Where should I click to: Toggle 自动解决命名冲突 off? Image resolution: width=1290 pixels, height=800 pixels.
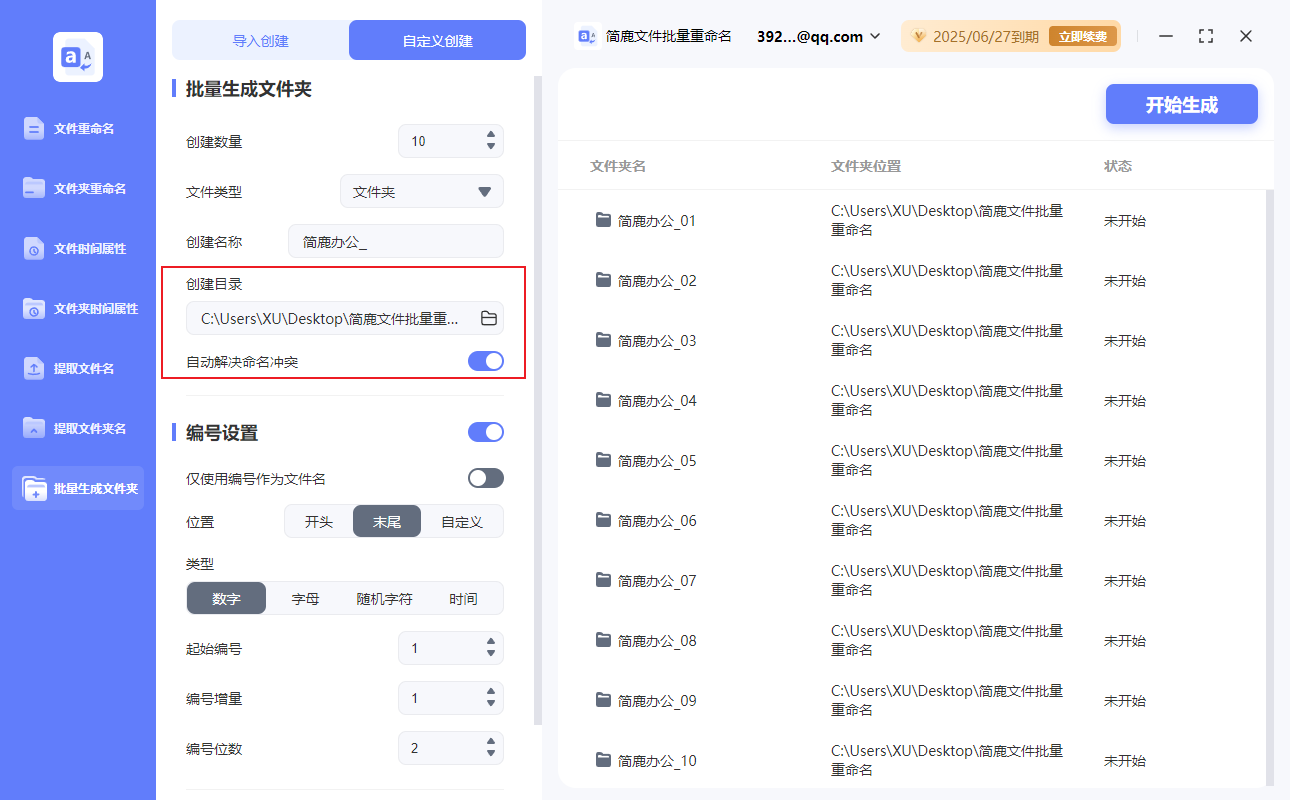pos(485,361)
